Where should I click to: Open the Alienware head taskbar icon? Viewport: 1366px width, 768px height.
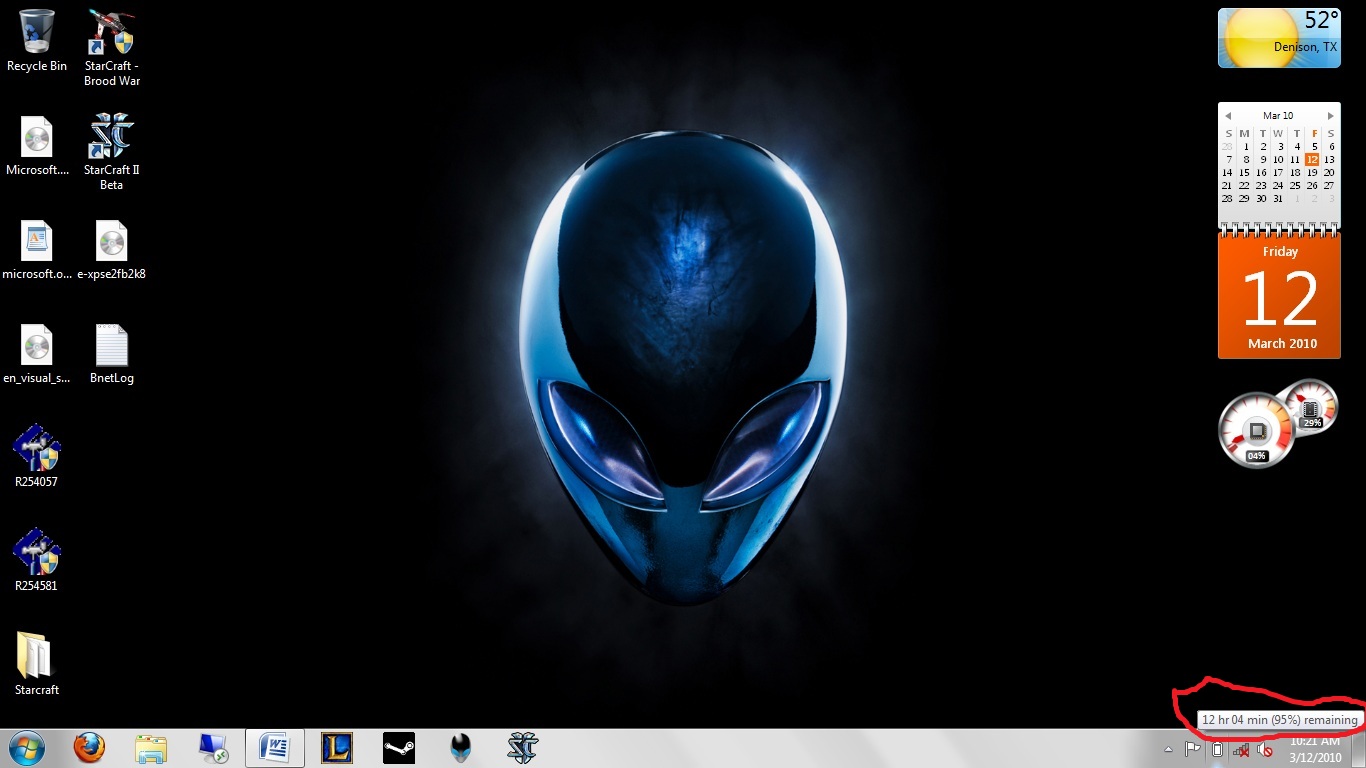tap(460, 748)
